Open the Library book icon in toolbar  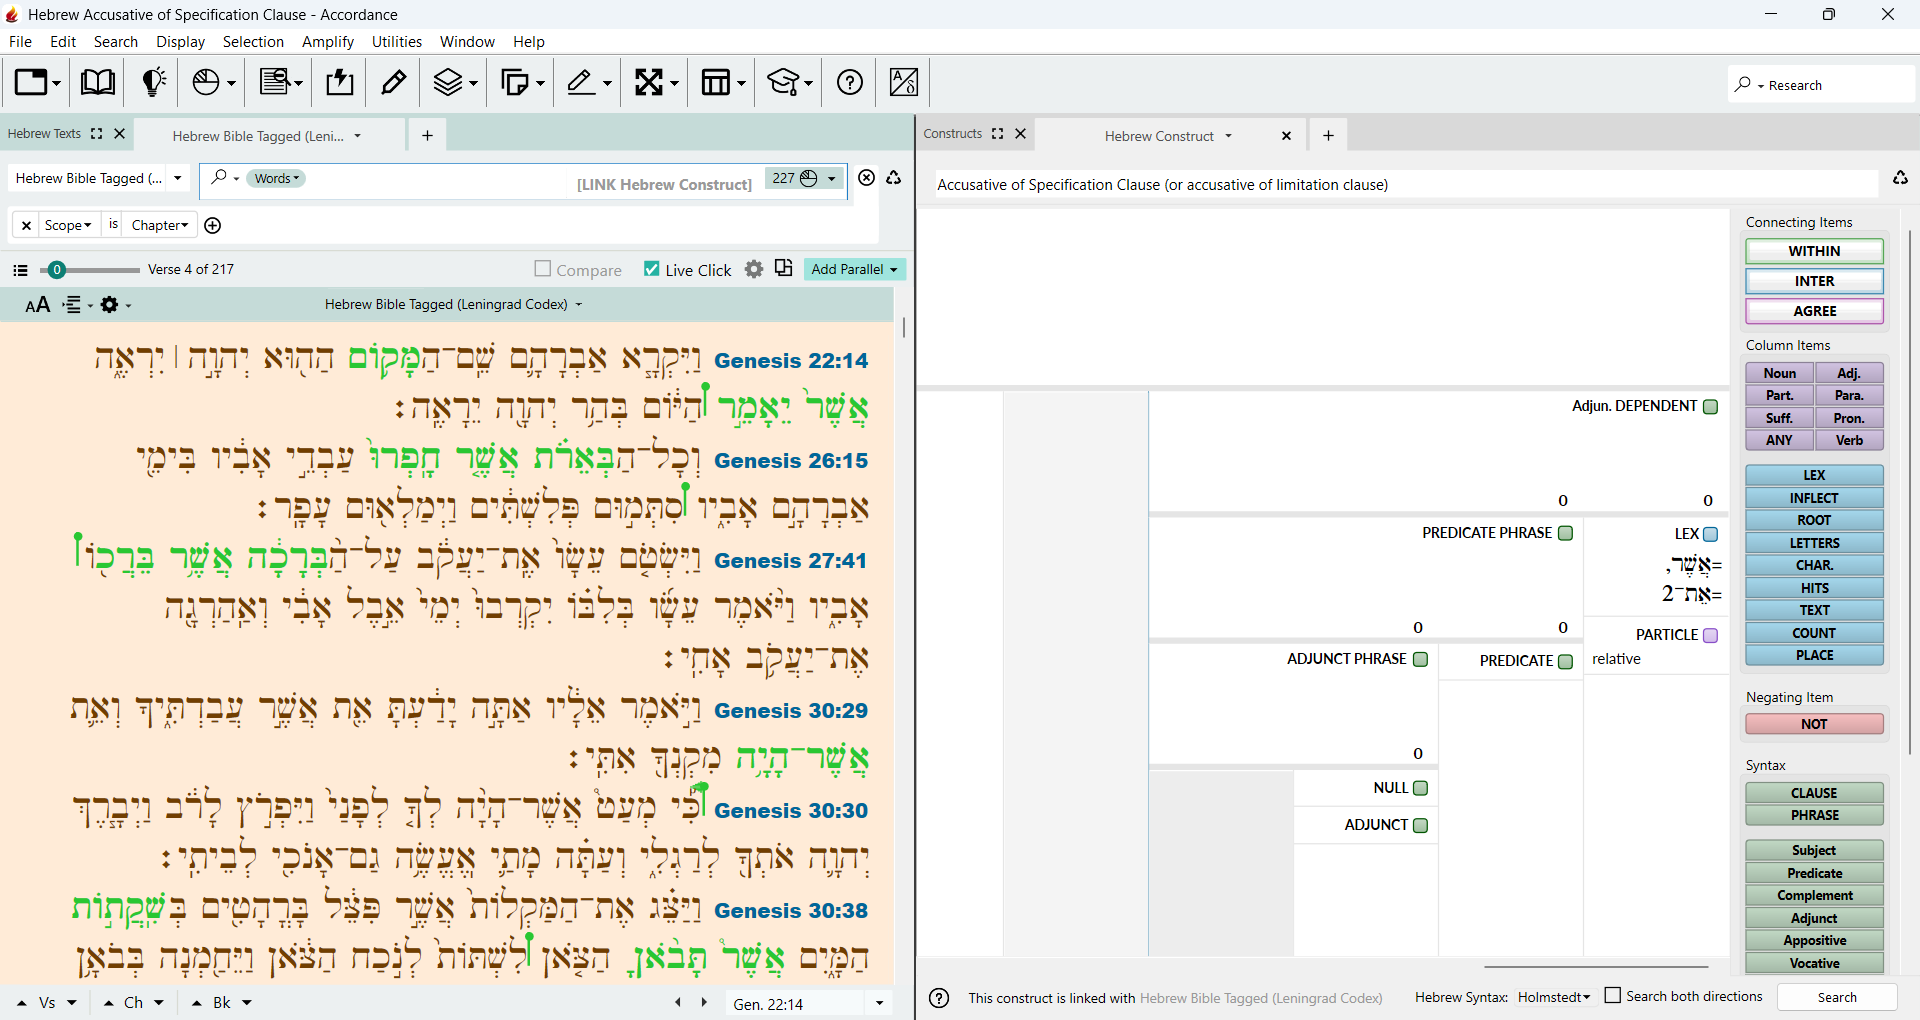point(97,82)
